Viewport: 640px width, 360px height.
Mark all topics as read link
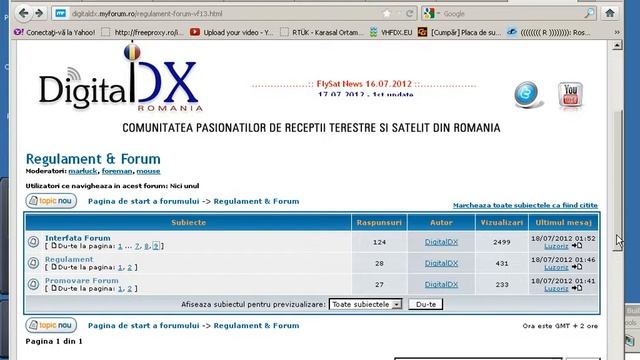(525, 205)
